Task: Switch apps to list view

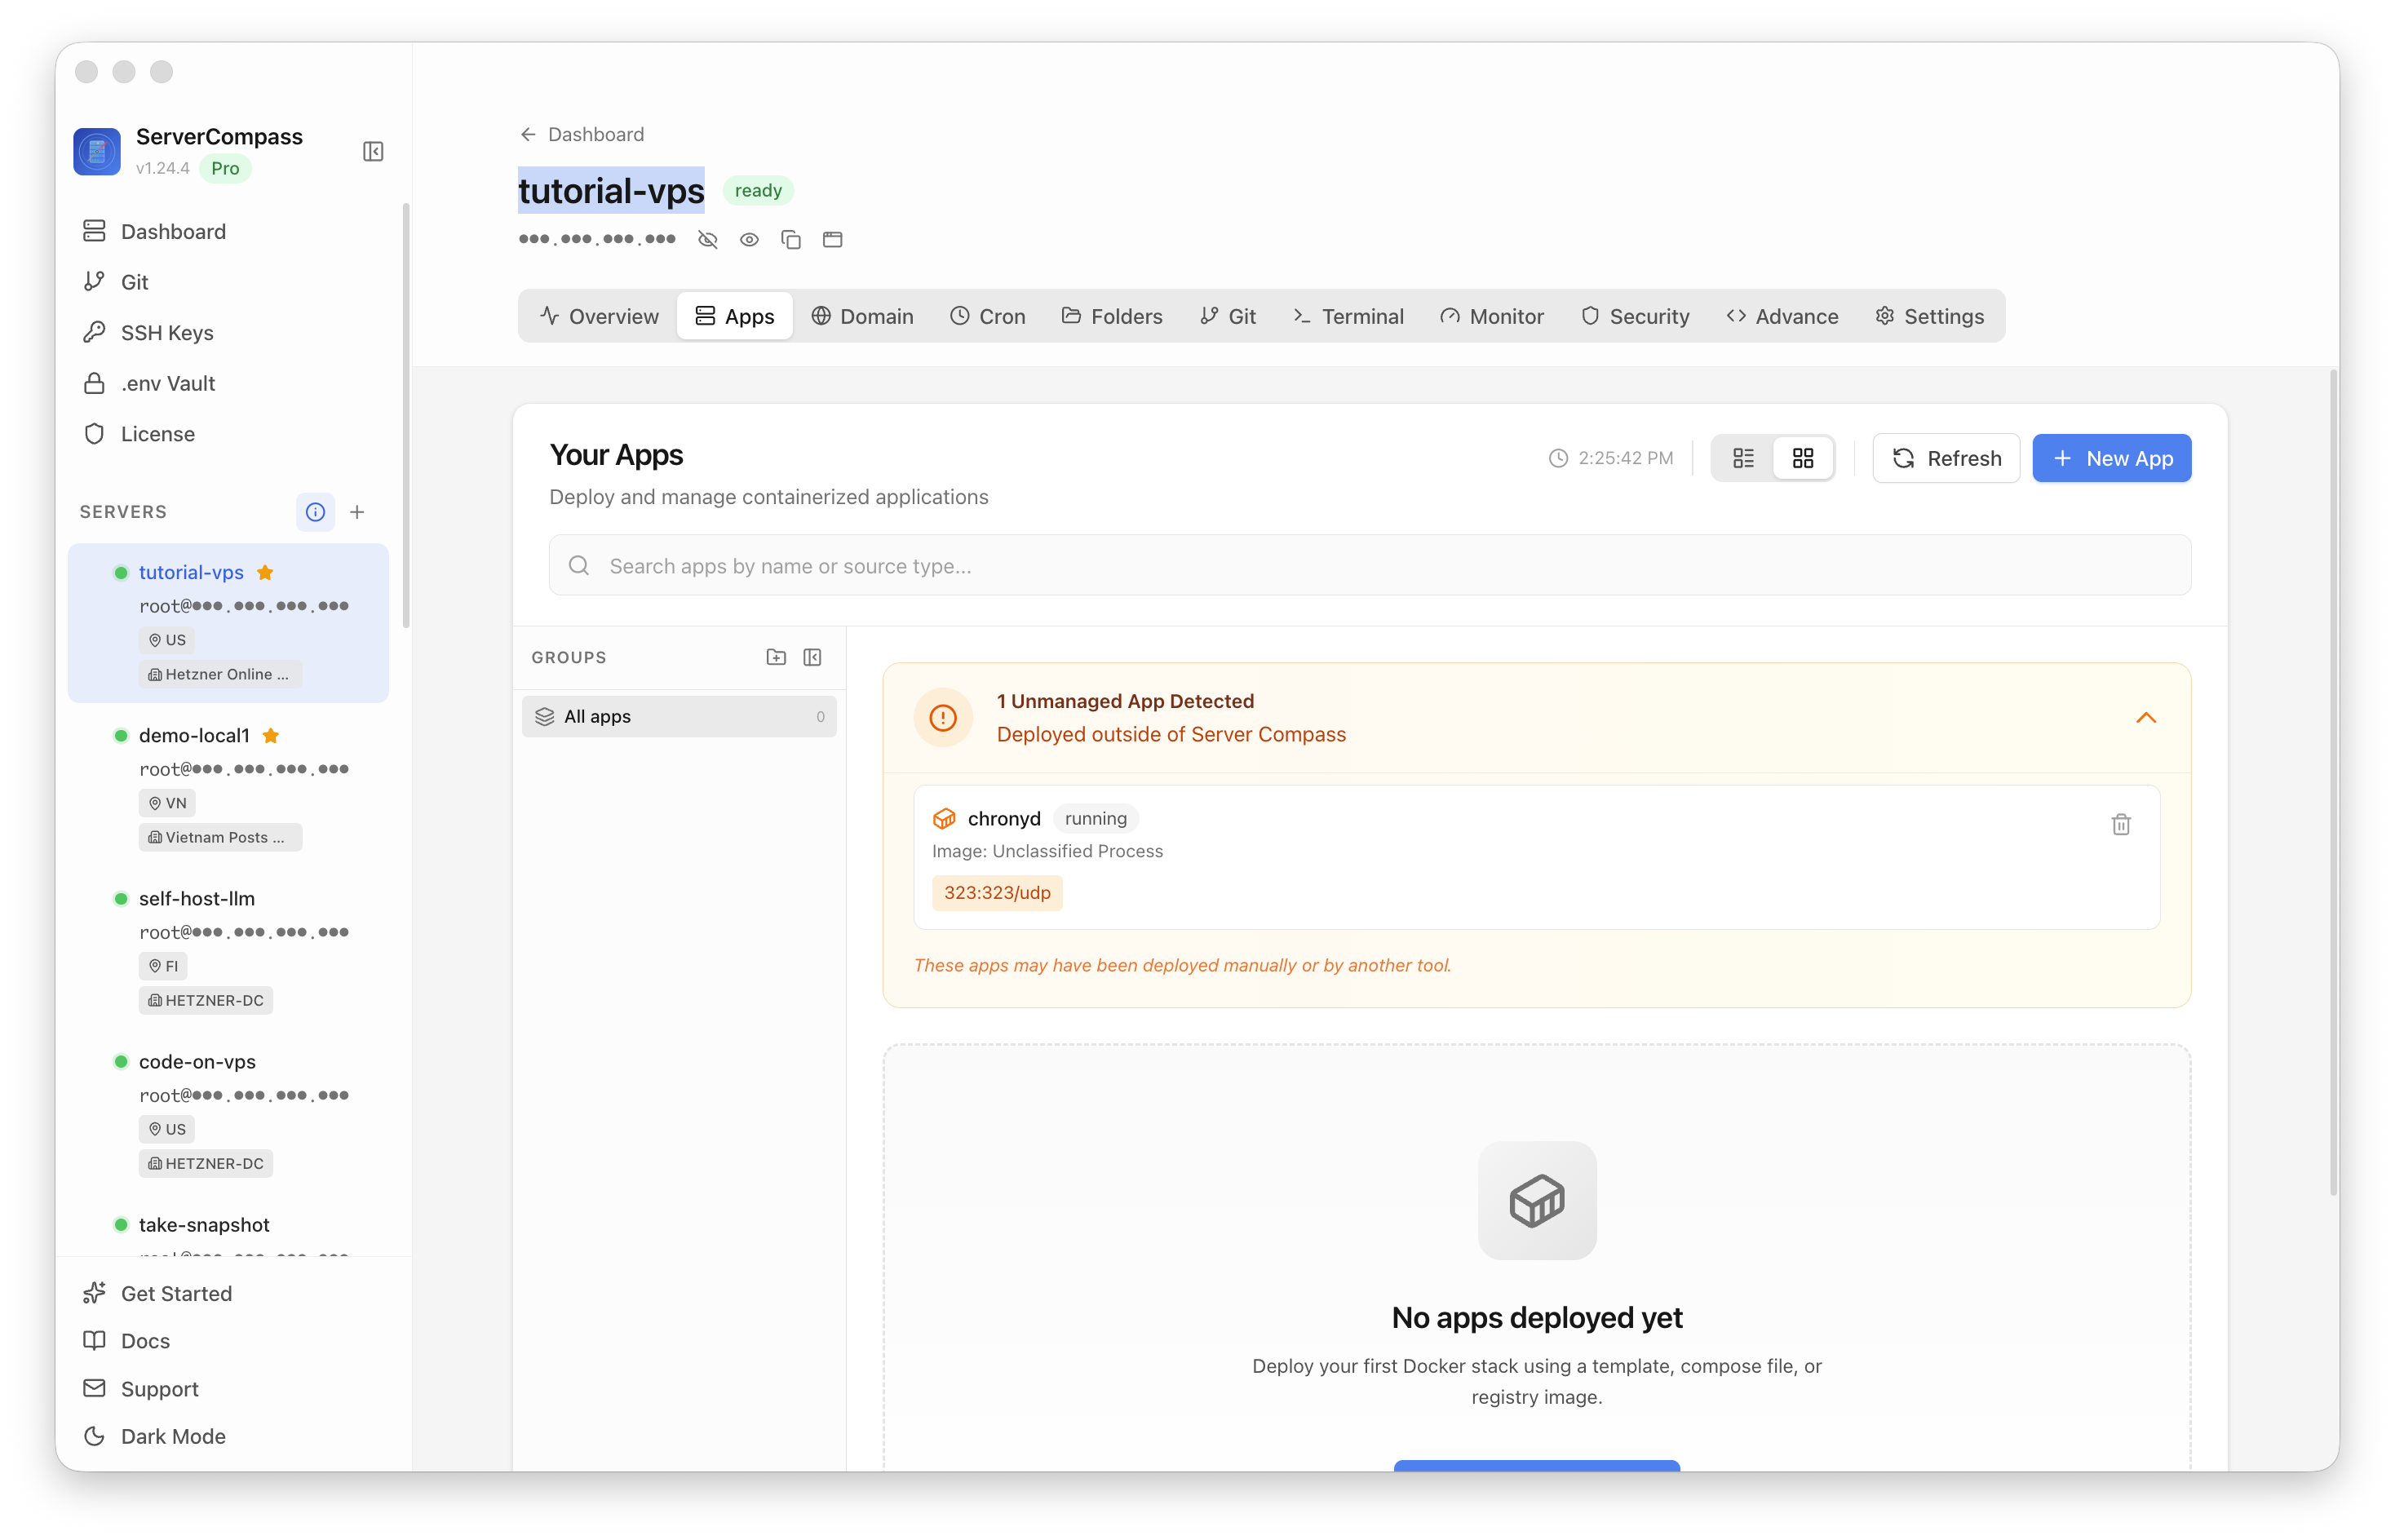Action: pos(1743,458)
